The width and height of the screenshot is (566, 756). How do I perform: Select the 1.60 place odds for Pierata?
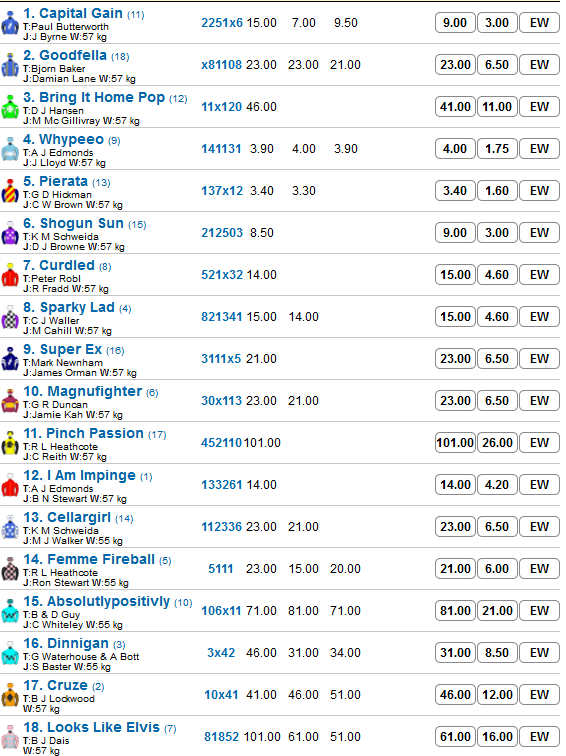point(497,190)
